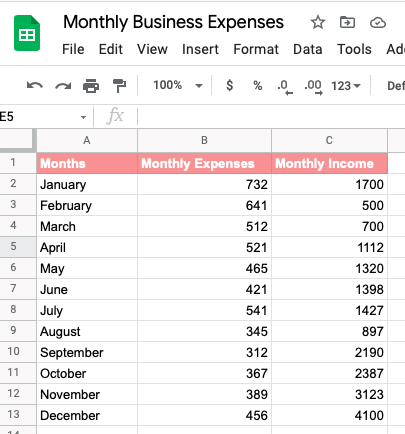Select the September cell
The height and width of the screenshot is (434, 405).
click(87, 352)
